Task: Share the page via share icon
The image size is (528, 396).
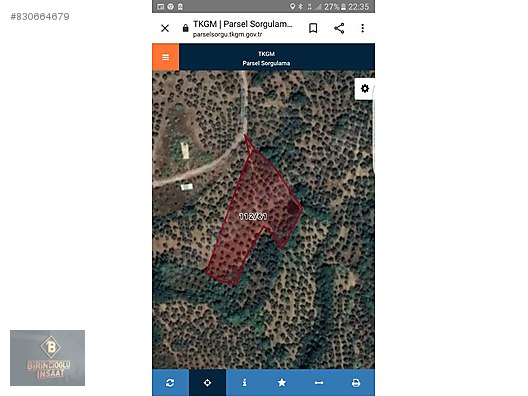Action: point(339,28)
